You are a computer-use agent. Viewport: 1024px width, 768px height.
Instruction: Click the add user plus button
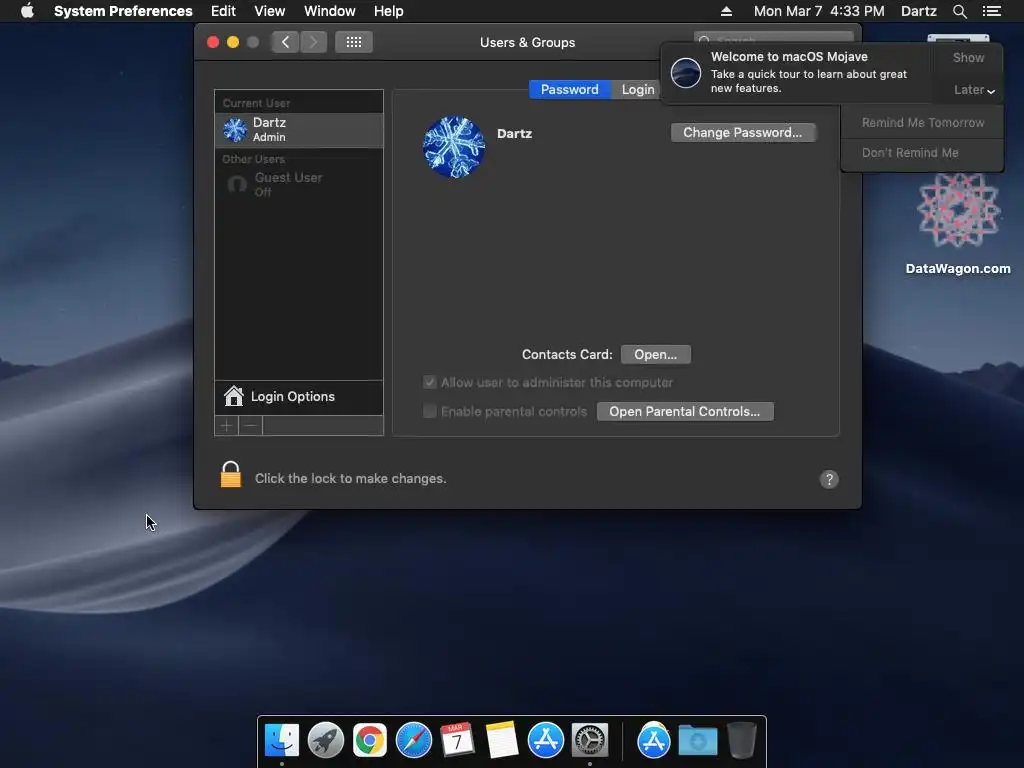point(227,426)
